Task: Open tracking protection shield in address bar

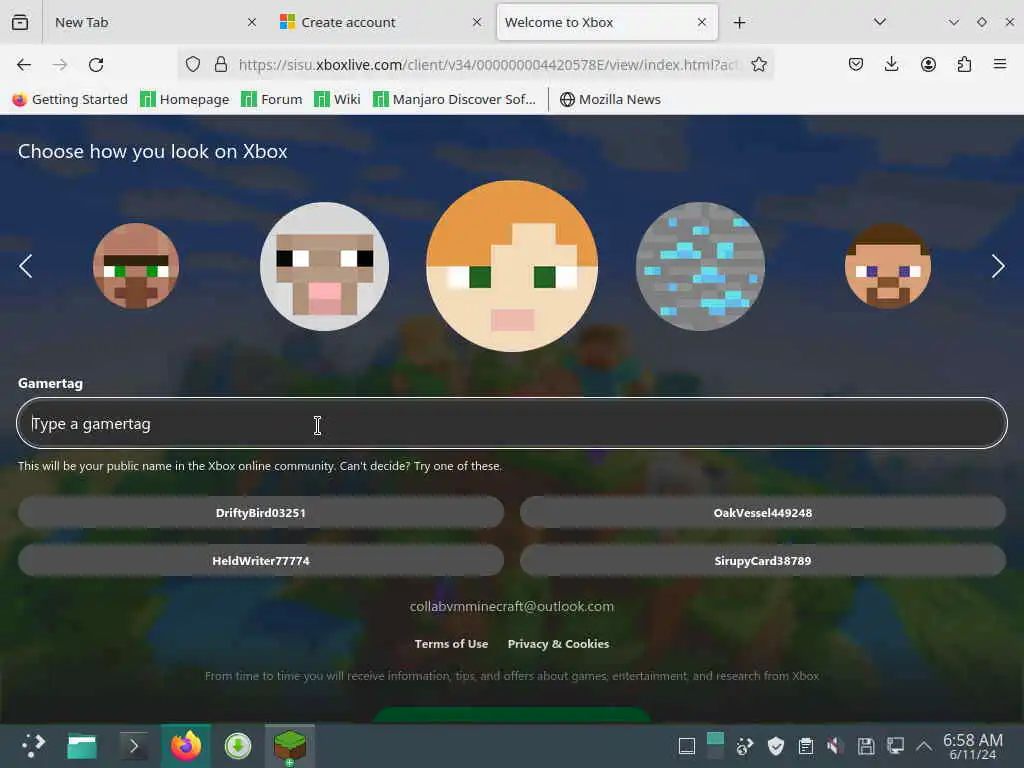Action: (193, 65)
